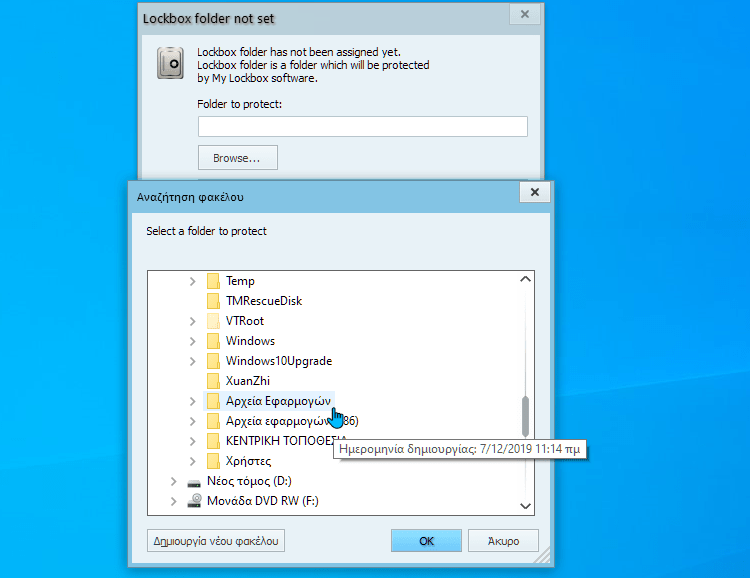Viewport: 750px width, 578px height.
Task: Expand the Temp folder node
Action: [192, 281]
